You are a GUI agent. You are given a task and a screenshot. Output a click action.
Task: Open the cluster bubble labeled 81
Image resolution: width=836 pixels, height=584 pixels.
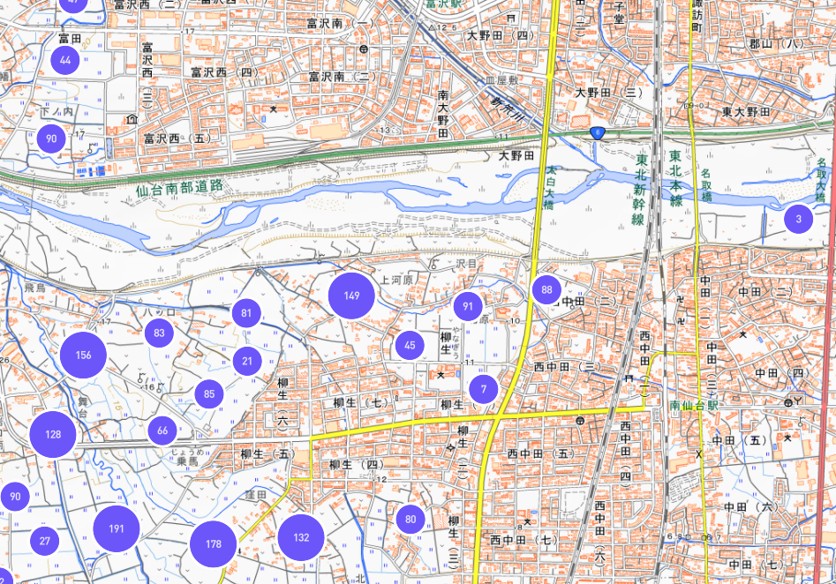click(x=246, y=313)
